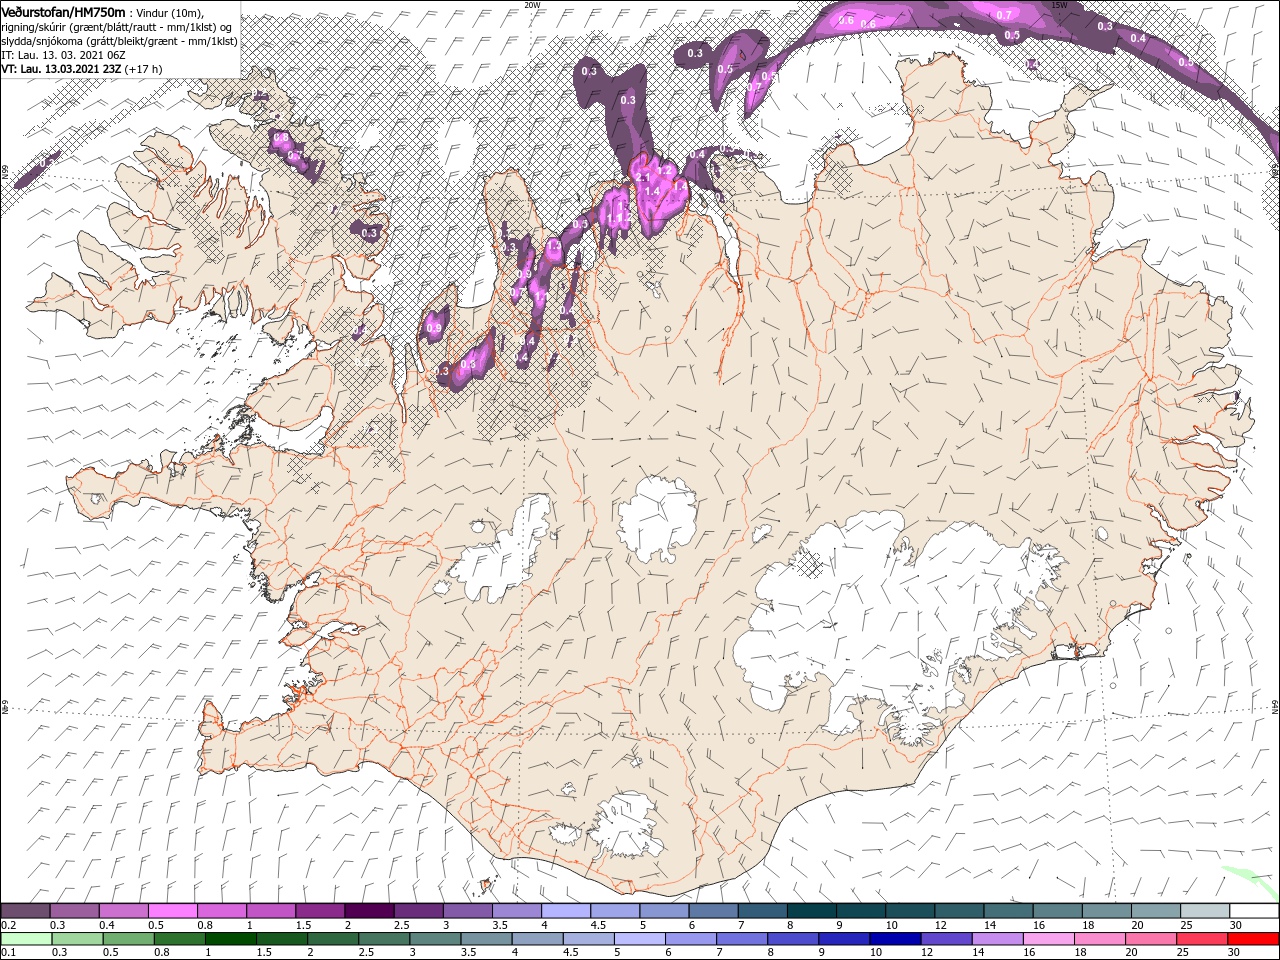This screenshot has width=1280, height=960.
Task: Pick the white 30 snow legend swatch
Action: coord(1253,911)
